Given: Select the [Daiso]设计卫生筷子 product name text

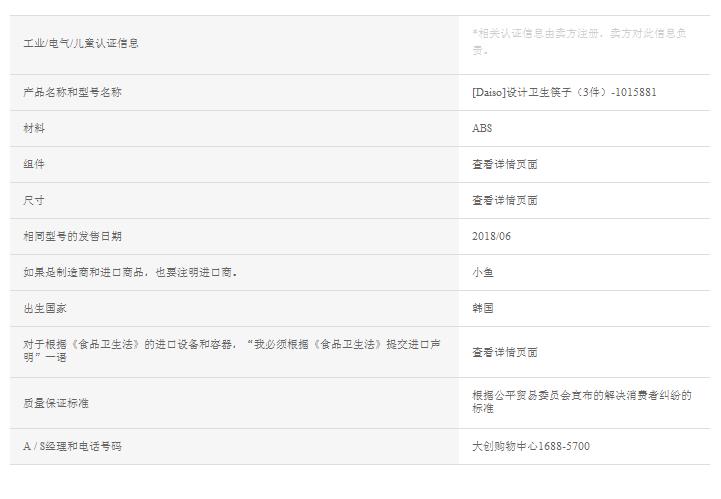Looking at the screenshot, I should [564, 92].
